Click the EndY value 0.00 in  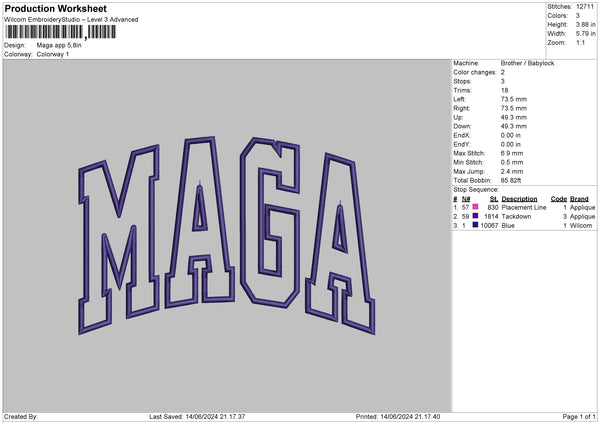pos(510,144)
